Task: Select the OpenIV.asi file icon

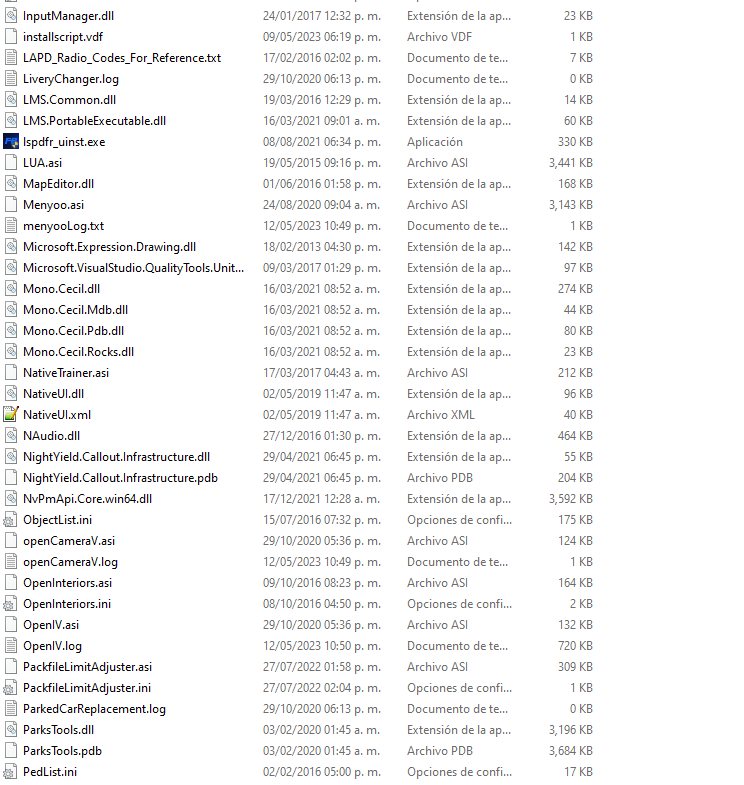Action: click(x=11, y=625)
